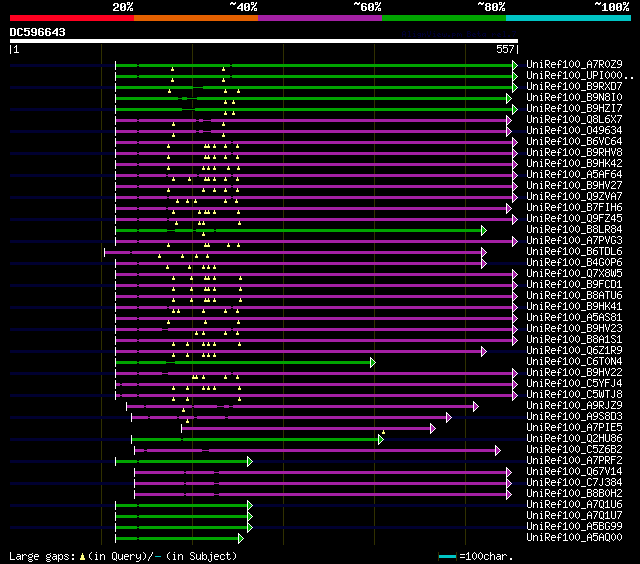This screenshot has height=564, width=640.
Task: Select hit UniRef100_A5BG99
Action: 574,527
